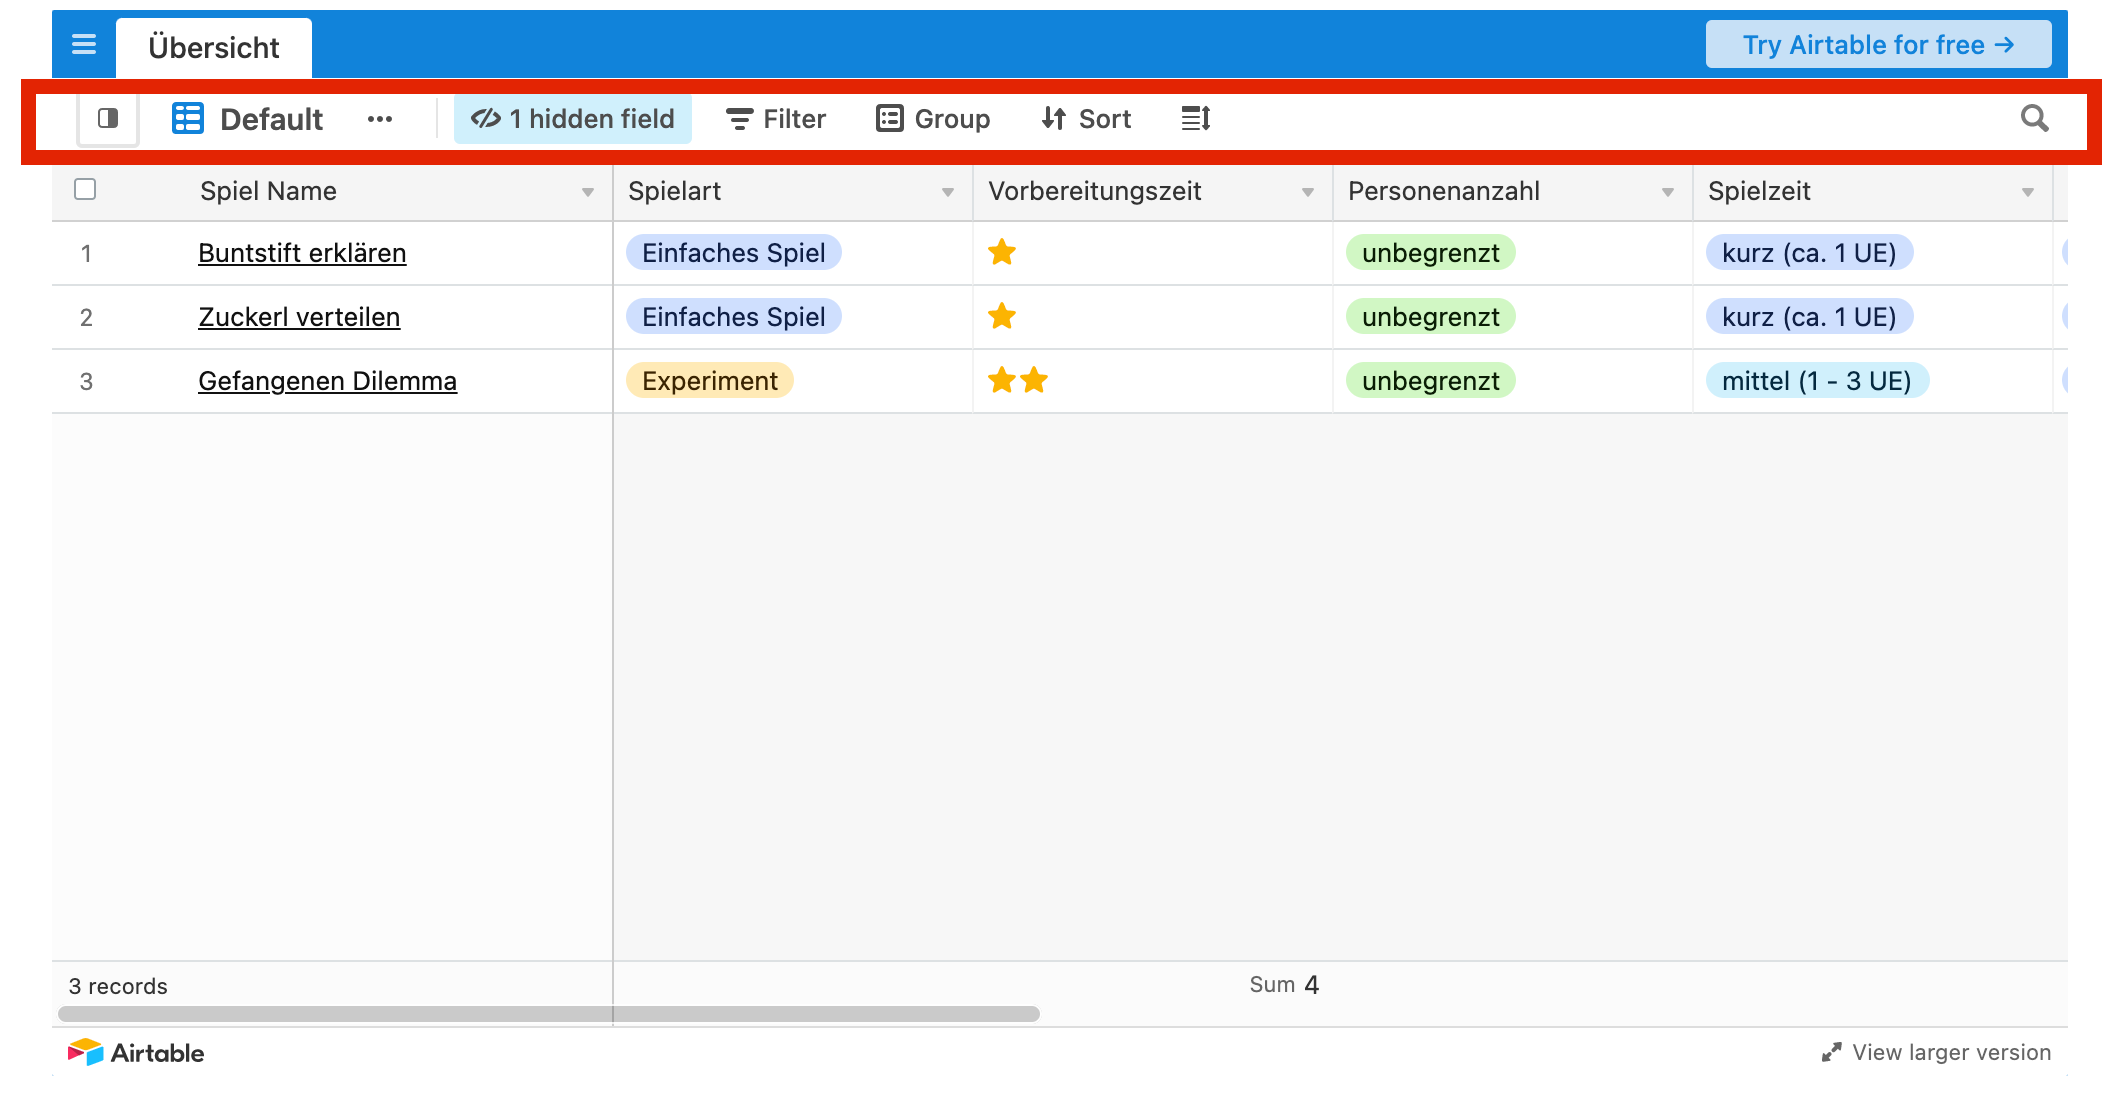Open the search magnifier icon
Image resolution: width=2126 pixels, height=1100 pixels.
[2034, 118]
